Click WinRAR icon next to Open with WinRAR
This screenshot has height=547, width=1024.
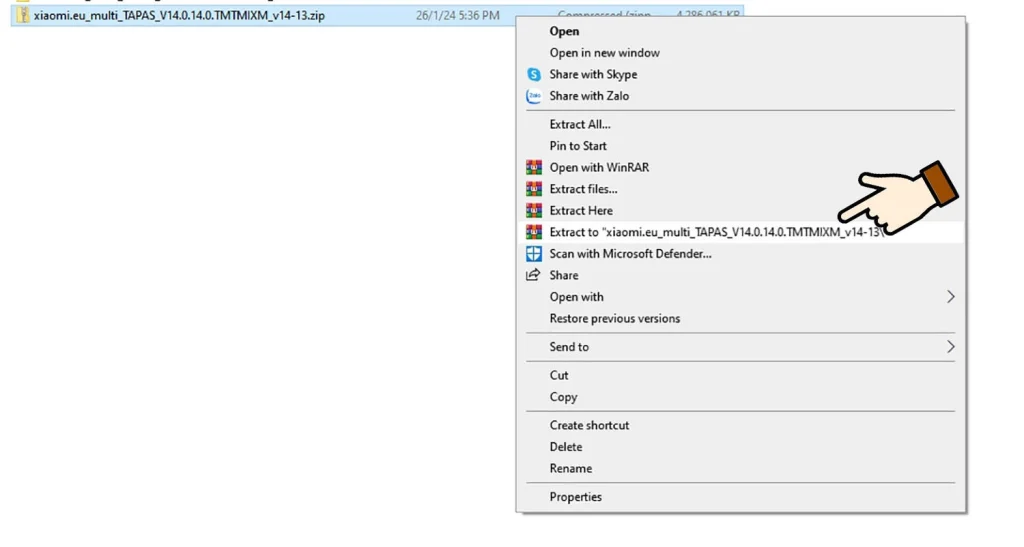534,168
